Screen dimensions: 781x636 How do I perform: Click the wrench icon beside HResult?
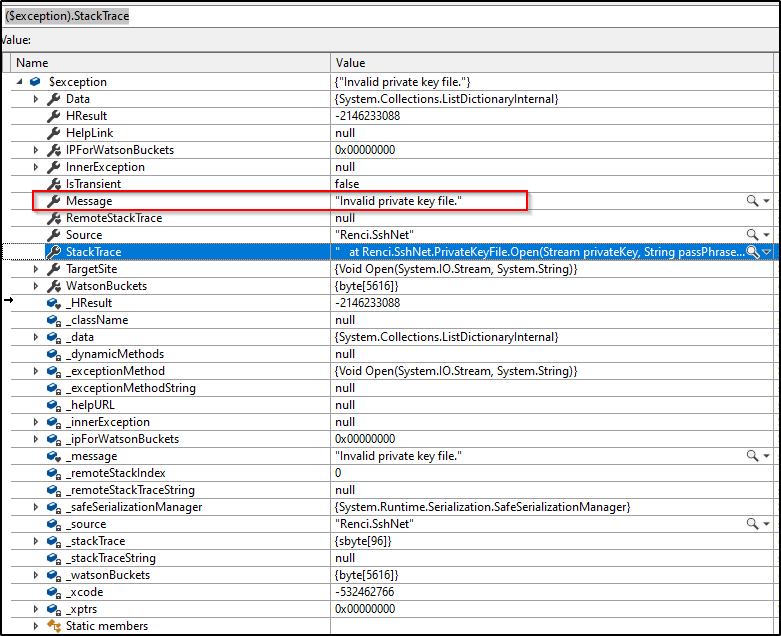tap(54, 116)
